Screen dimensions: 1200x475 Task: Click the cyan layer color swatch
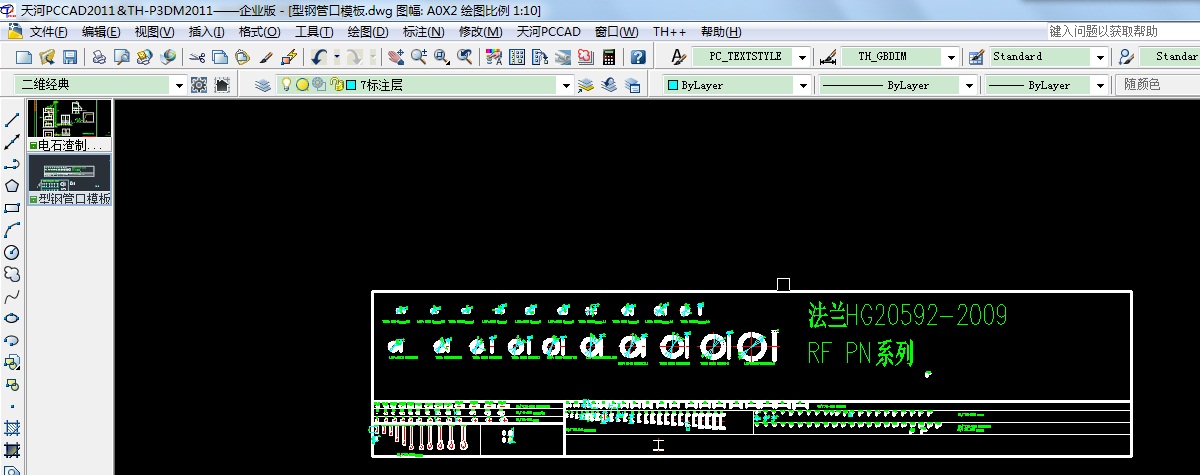click(x=352, y=86)
